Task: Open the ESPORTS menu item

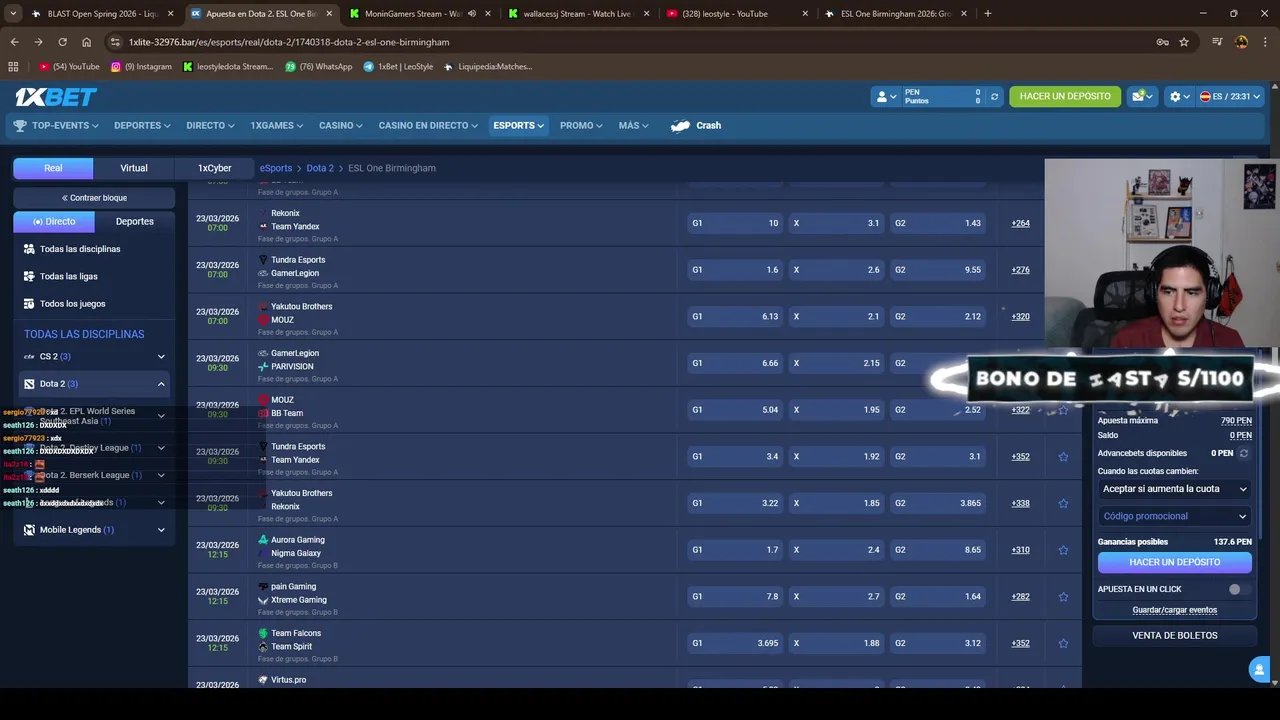Action: click(518, 125)
